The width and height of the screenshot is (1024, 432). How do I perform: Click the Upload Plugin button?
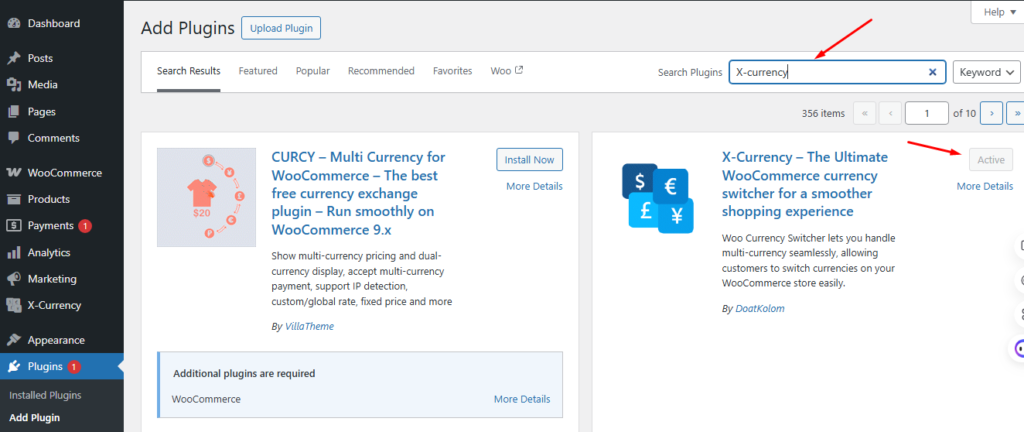tap(281, 29)
